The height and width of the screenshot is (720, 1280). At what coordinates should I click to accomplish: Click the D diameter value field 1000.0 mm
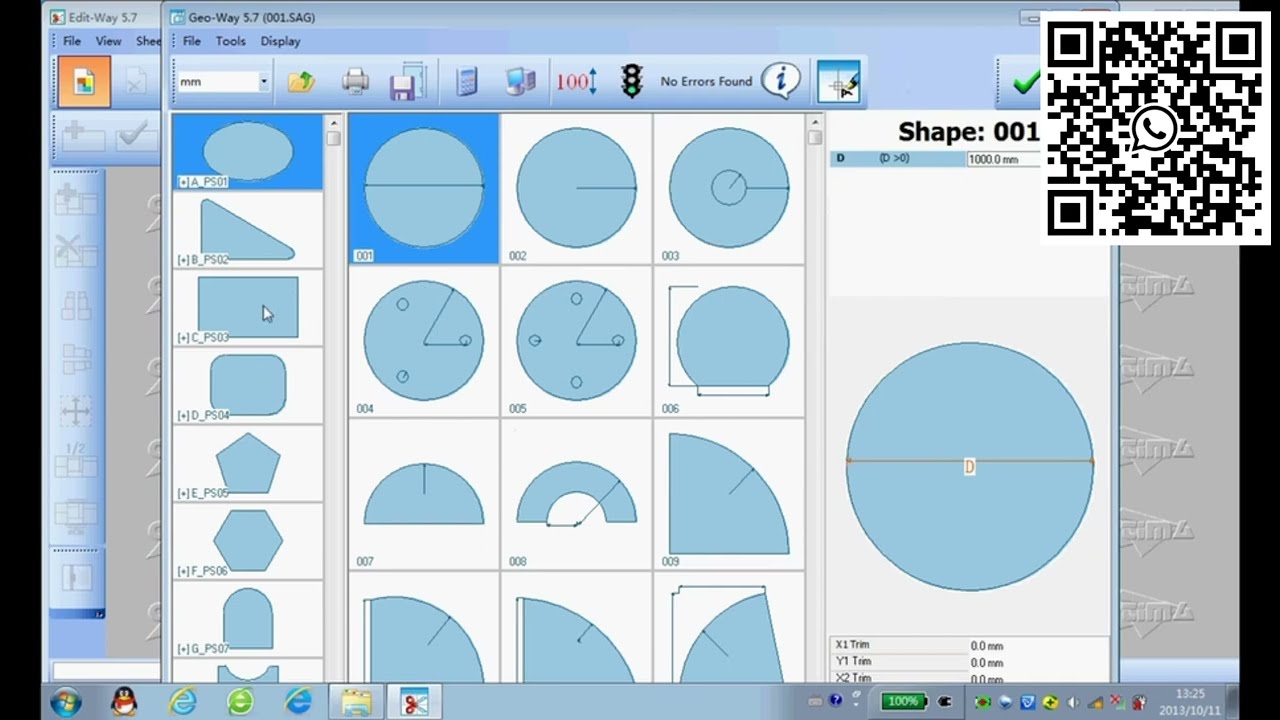tap(1003, 159)
